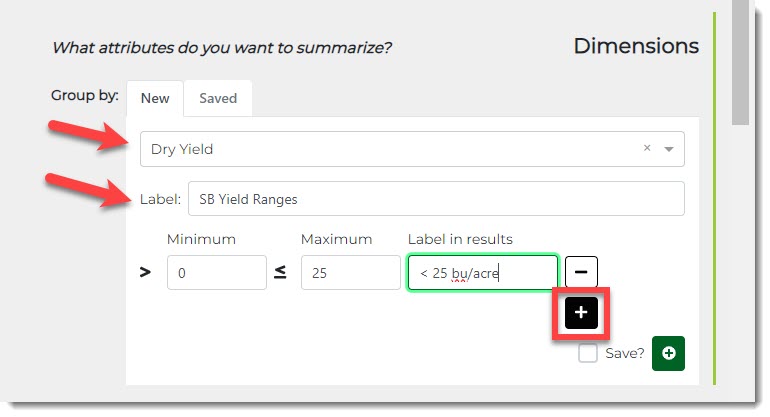Click the Dimensions heading
The image size is (770, 417).
[x=636, y=46]
